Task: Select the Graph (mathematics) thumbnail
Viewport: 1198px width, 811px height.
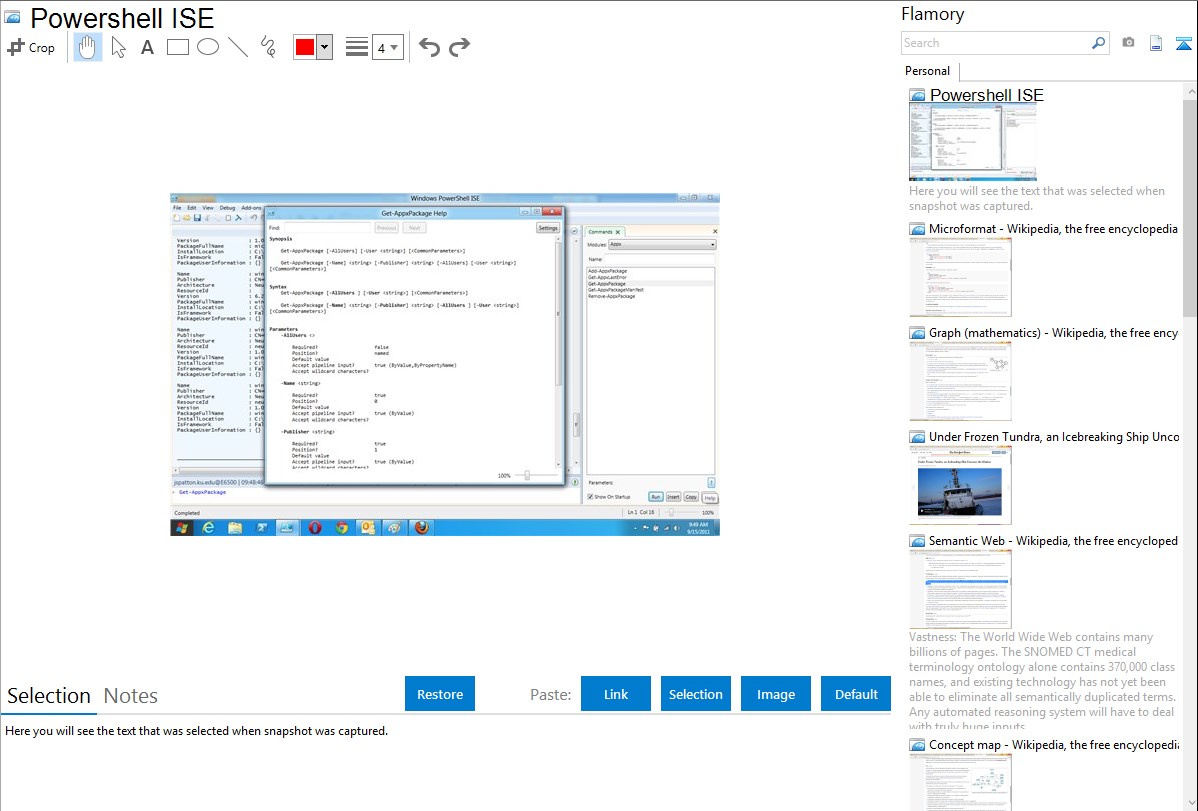Action: coord(960,381)
